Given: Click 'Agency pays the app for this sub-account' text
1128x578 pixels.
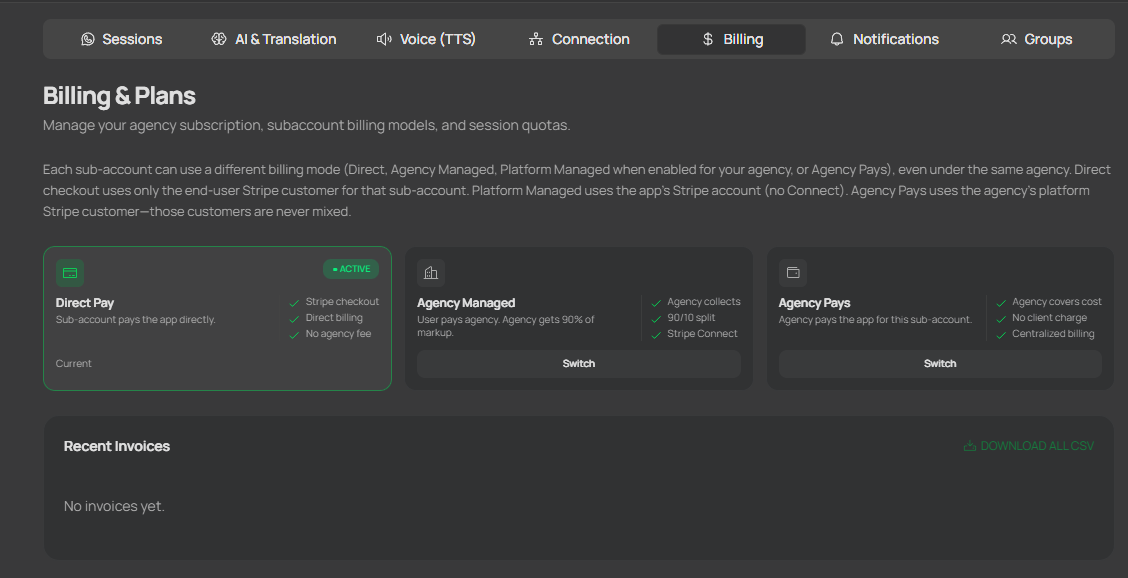Looking at the screenshot, I should (875, 320).
